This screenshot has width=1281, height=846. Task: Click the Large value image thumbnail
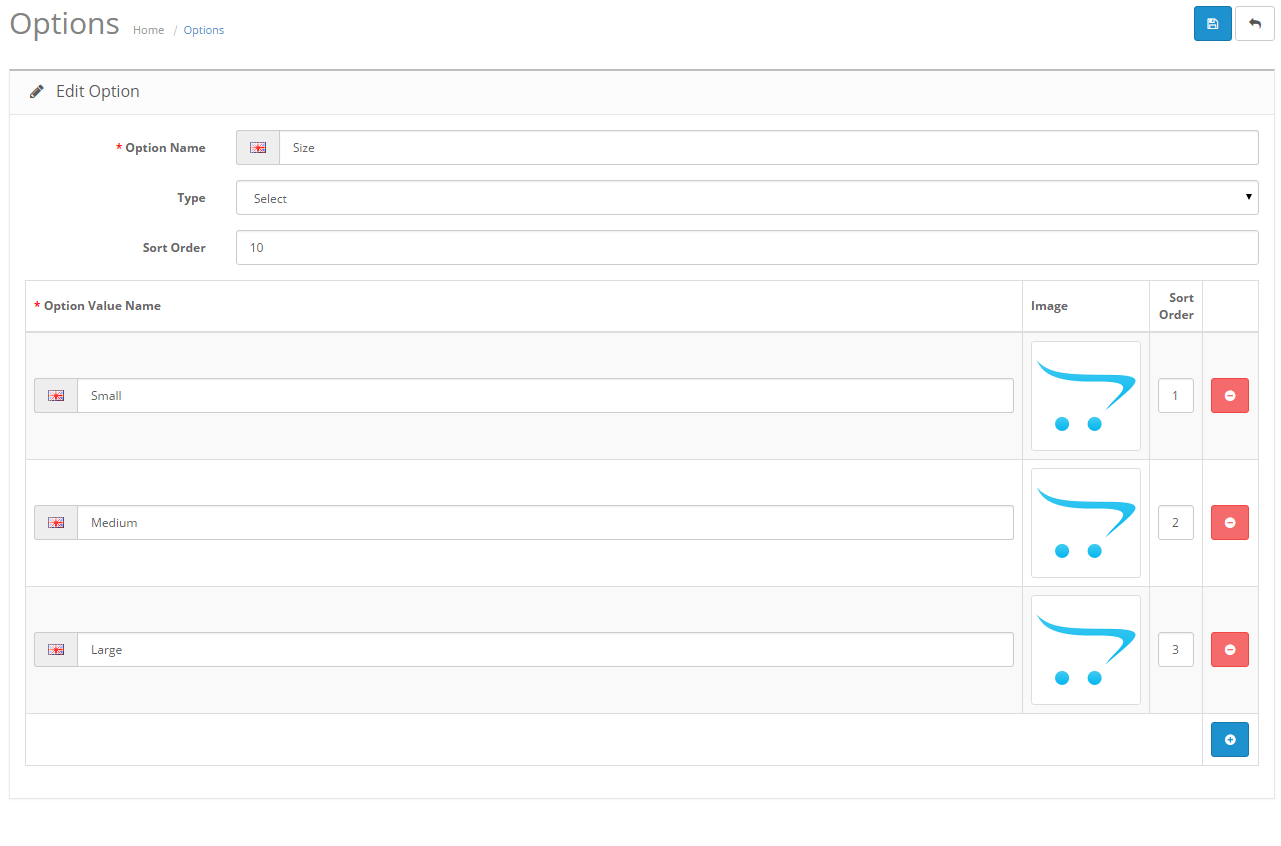(x=1085, y=649)
